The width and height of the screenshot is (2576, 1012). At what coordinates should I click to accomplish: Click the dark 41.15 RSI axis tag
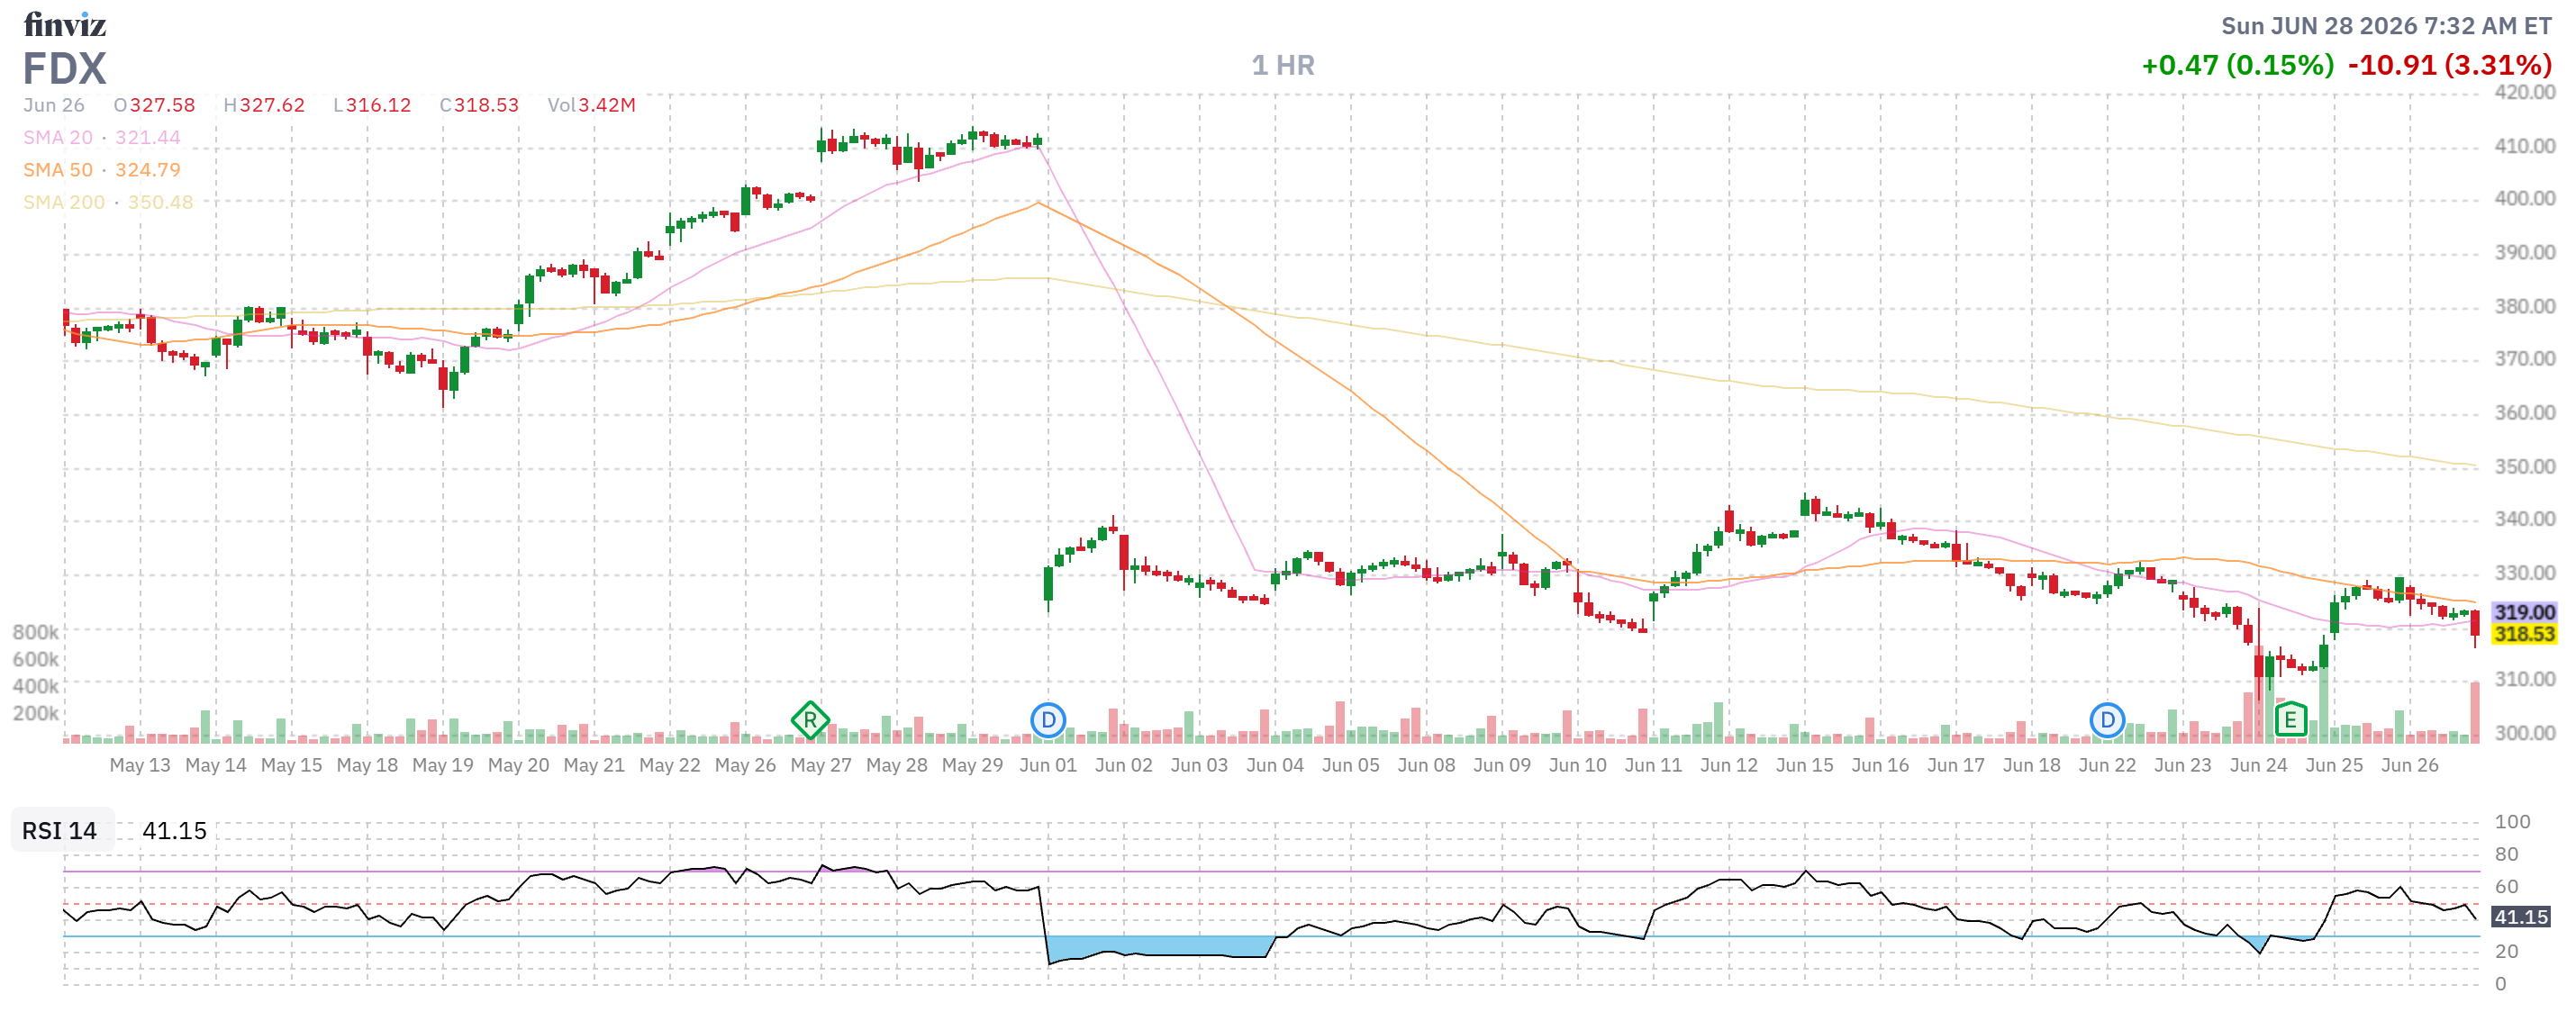(2521, 917)
